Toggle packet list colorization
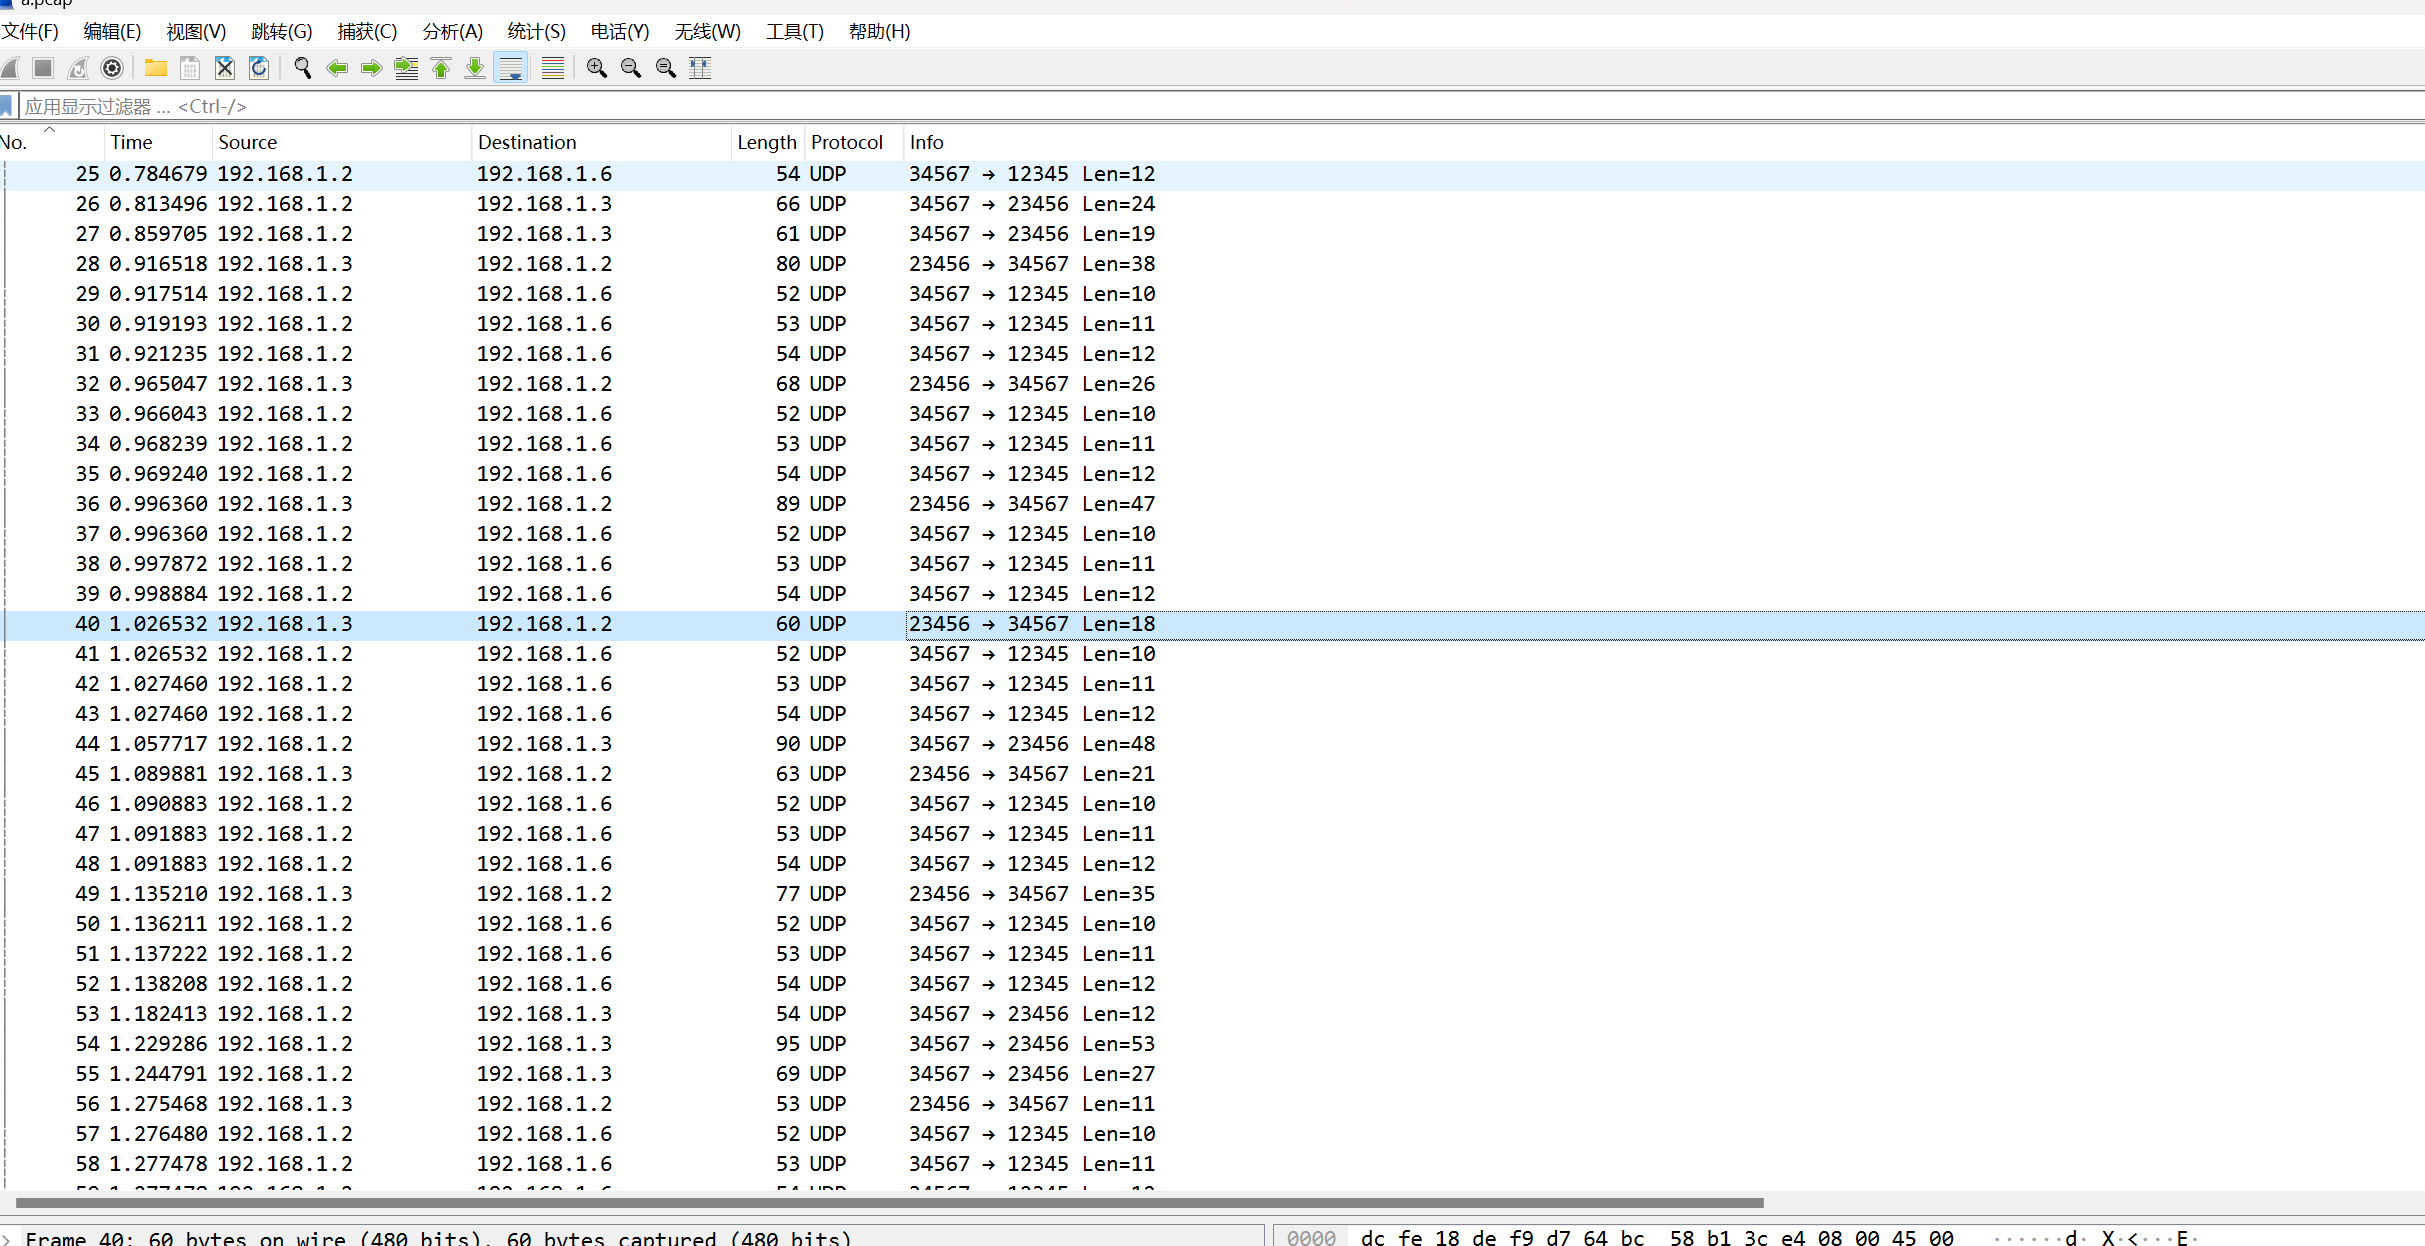2425x1246 pixels. tap(552, 68)
